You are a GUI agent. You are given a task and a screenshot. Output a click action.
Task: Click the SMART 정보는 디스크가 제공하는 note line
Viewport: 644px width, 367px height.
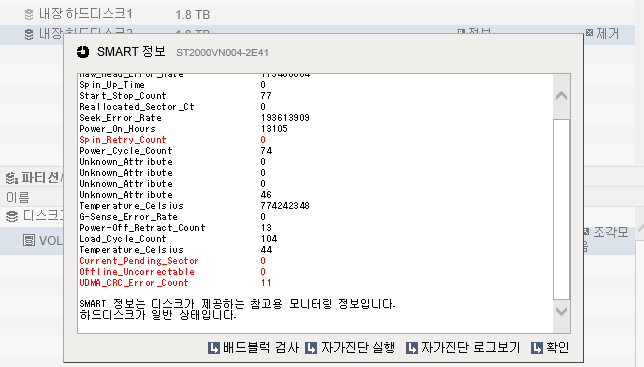point(237,304)
